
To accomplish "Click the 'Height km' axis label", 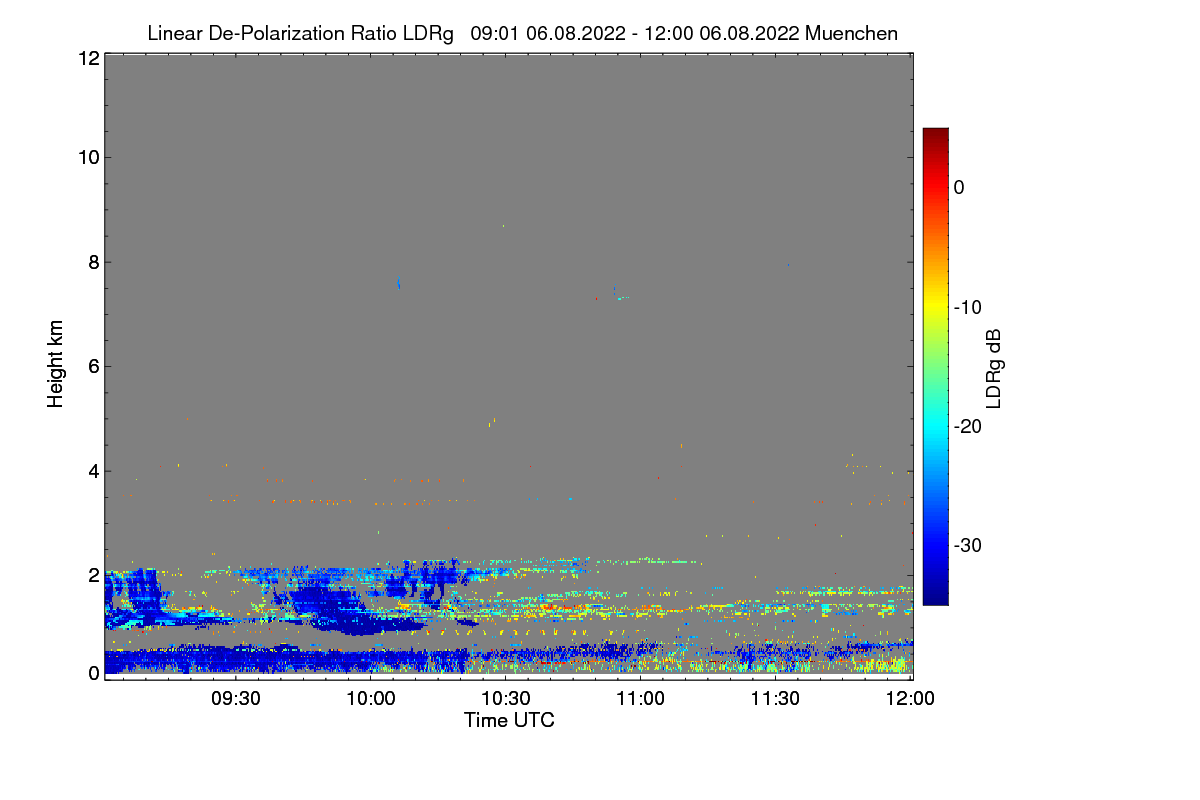I will click(56, 364).
